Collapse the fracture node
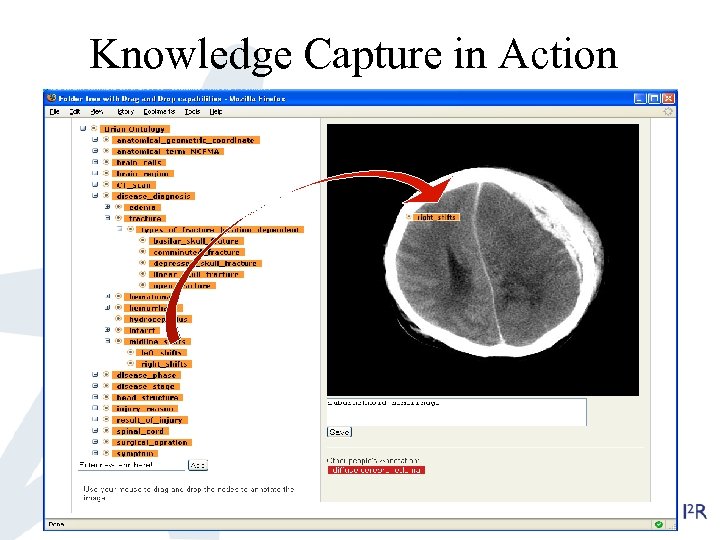This screenshot has width=720, height=540. (107, 218)
